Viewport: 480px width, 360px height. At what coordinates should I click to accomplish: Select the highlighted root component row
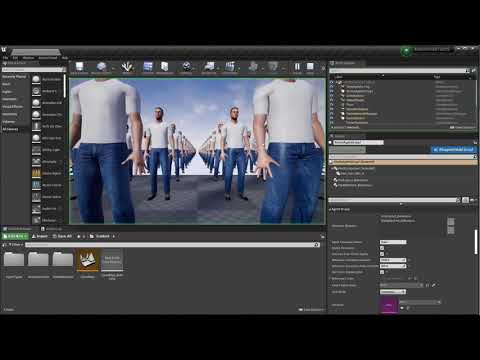click(x=403, y=162)
